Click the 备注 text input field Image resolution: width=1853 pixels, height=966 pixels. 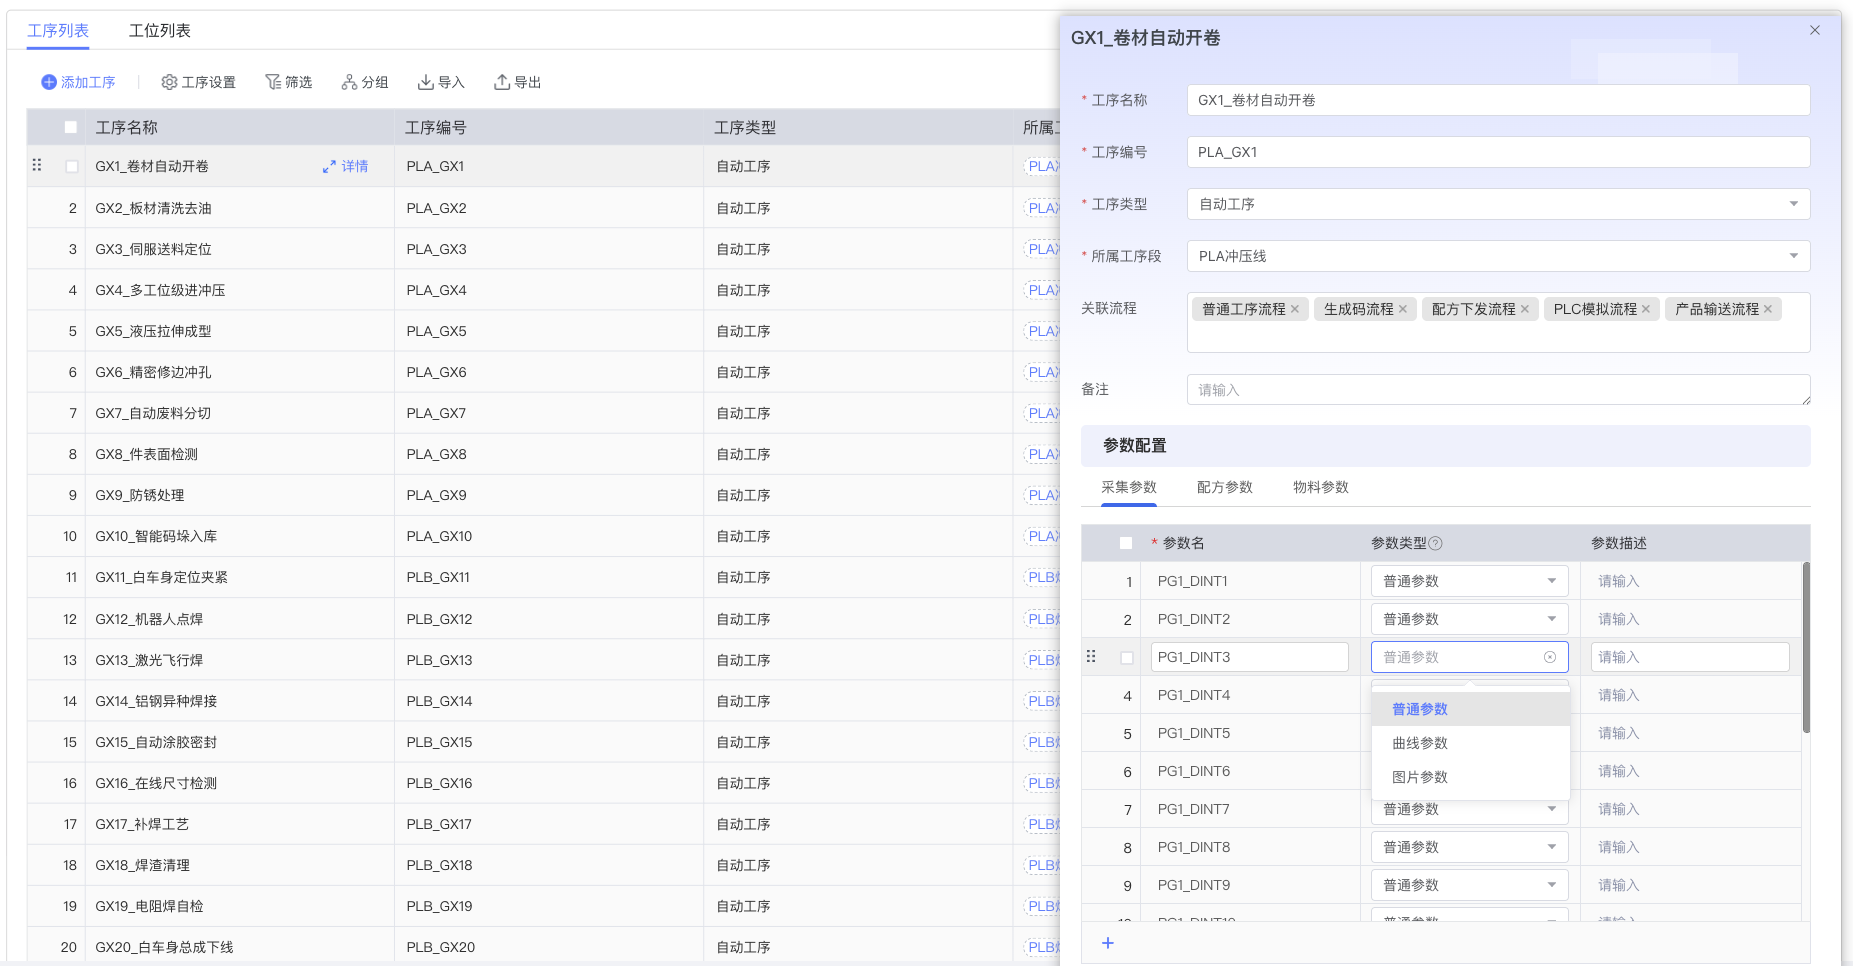click(1497, 390)
